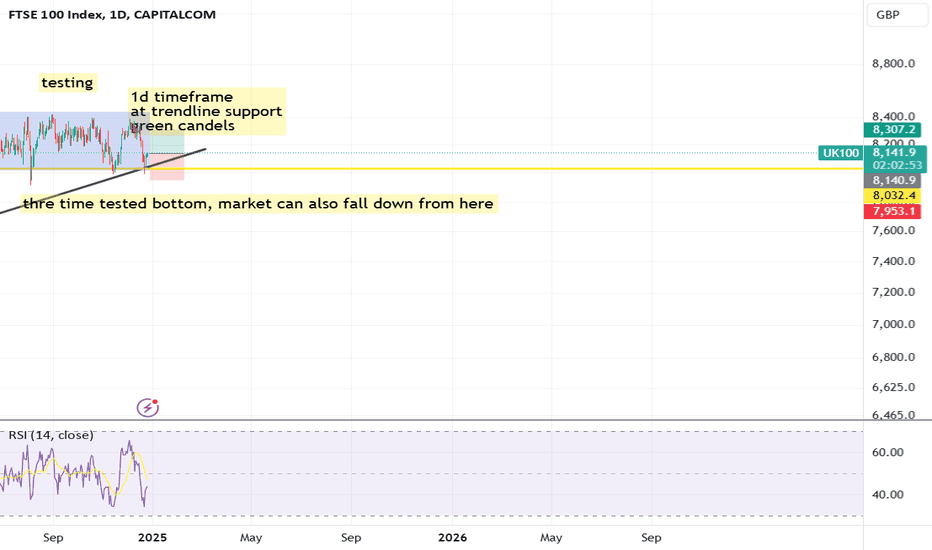Click the 2025 label on time axis
The image size is (932, 550).
pos(152,538)
